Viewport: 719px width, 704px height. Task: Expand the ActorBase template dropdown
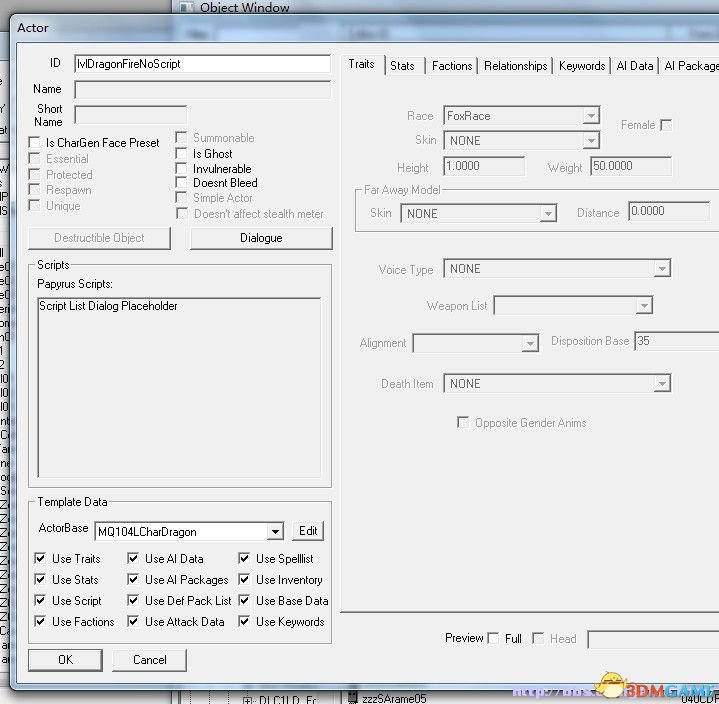tap(276, 532)
